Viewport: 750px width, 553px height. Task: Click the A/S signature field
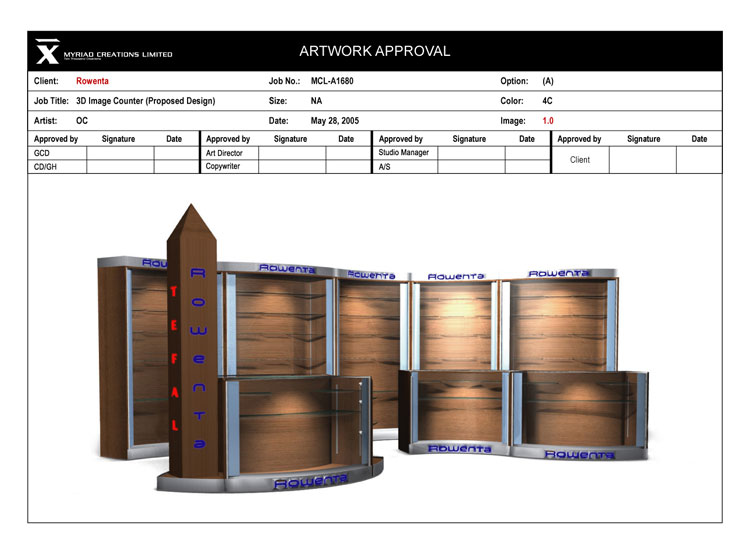(x=471, y=166)
